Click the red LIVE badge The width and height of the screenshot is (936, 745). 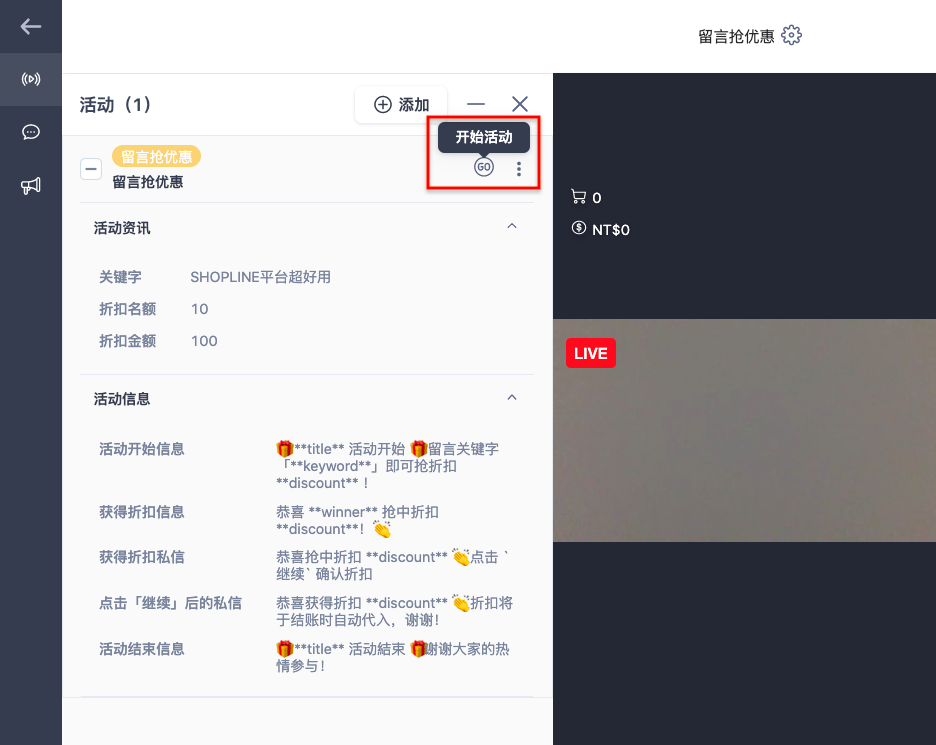tap(590, 353)
